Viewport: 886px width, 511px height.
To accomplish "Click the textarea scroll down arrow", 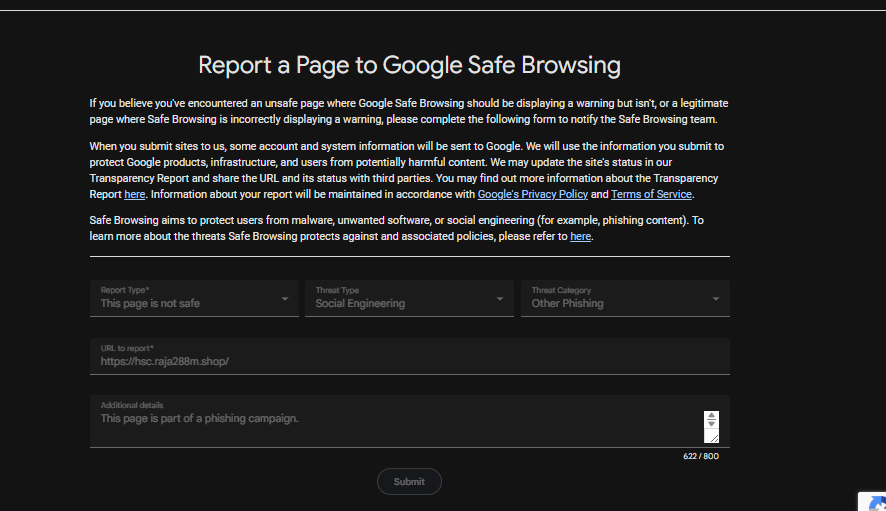I will click(711, 423).
